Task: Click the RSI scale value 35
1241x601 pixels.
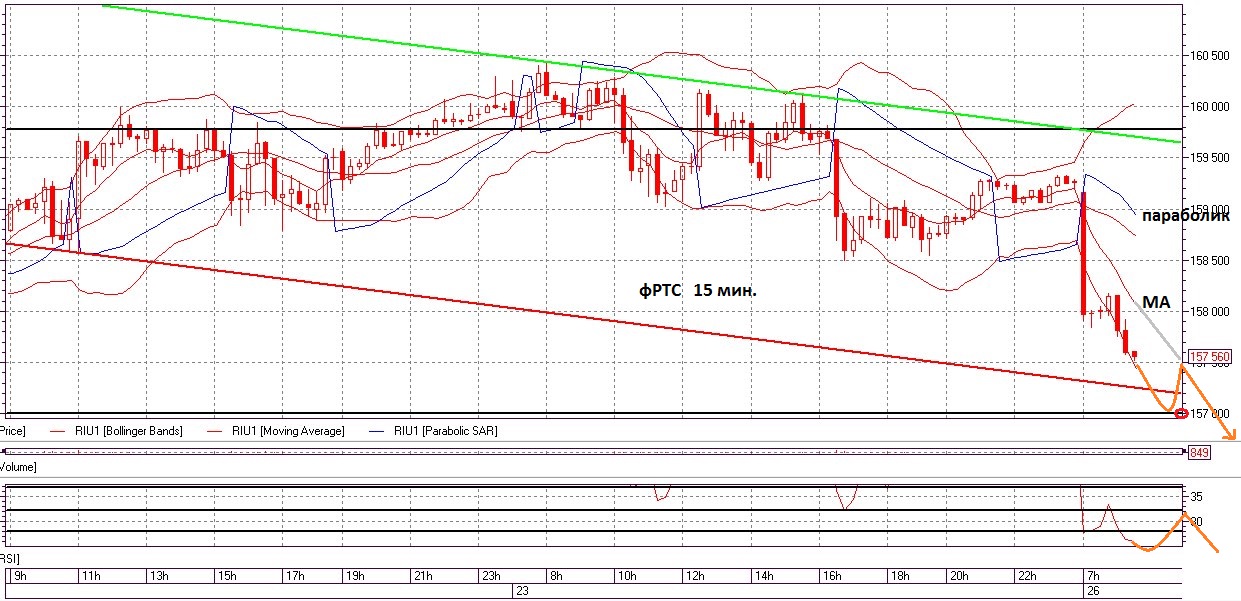Action: tap(1197, 496)
